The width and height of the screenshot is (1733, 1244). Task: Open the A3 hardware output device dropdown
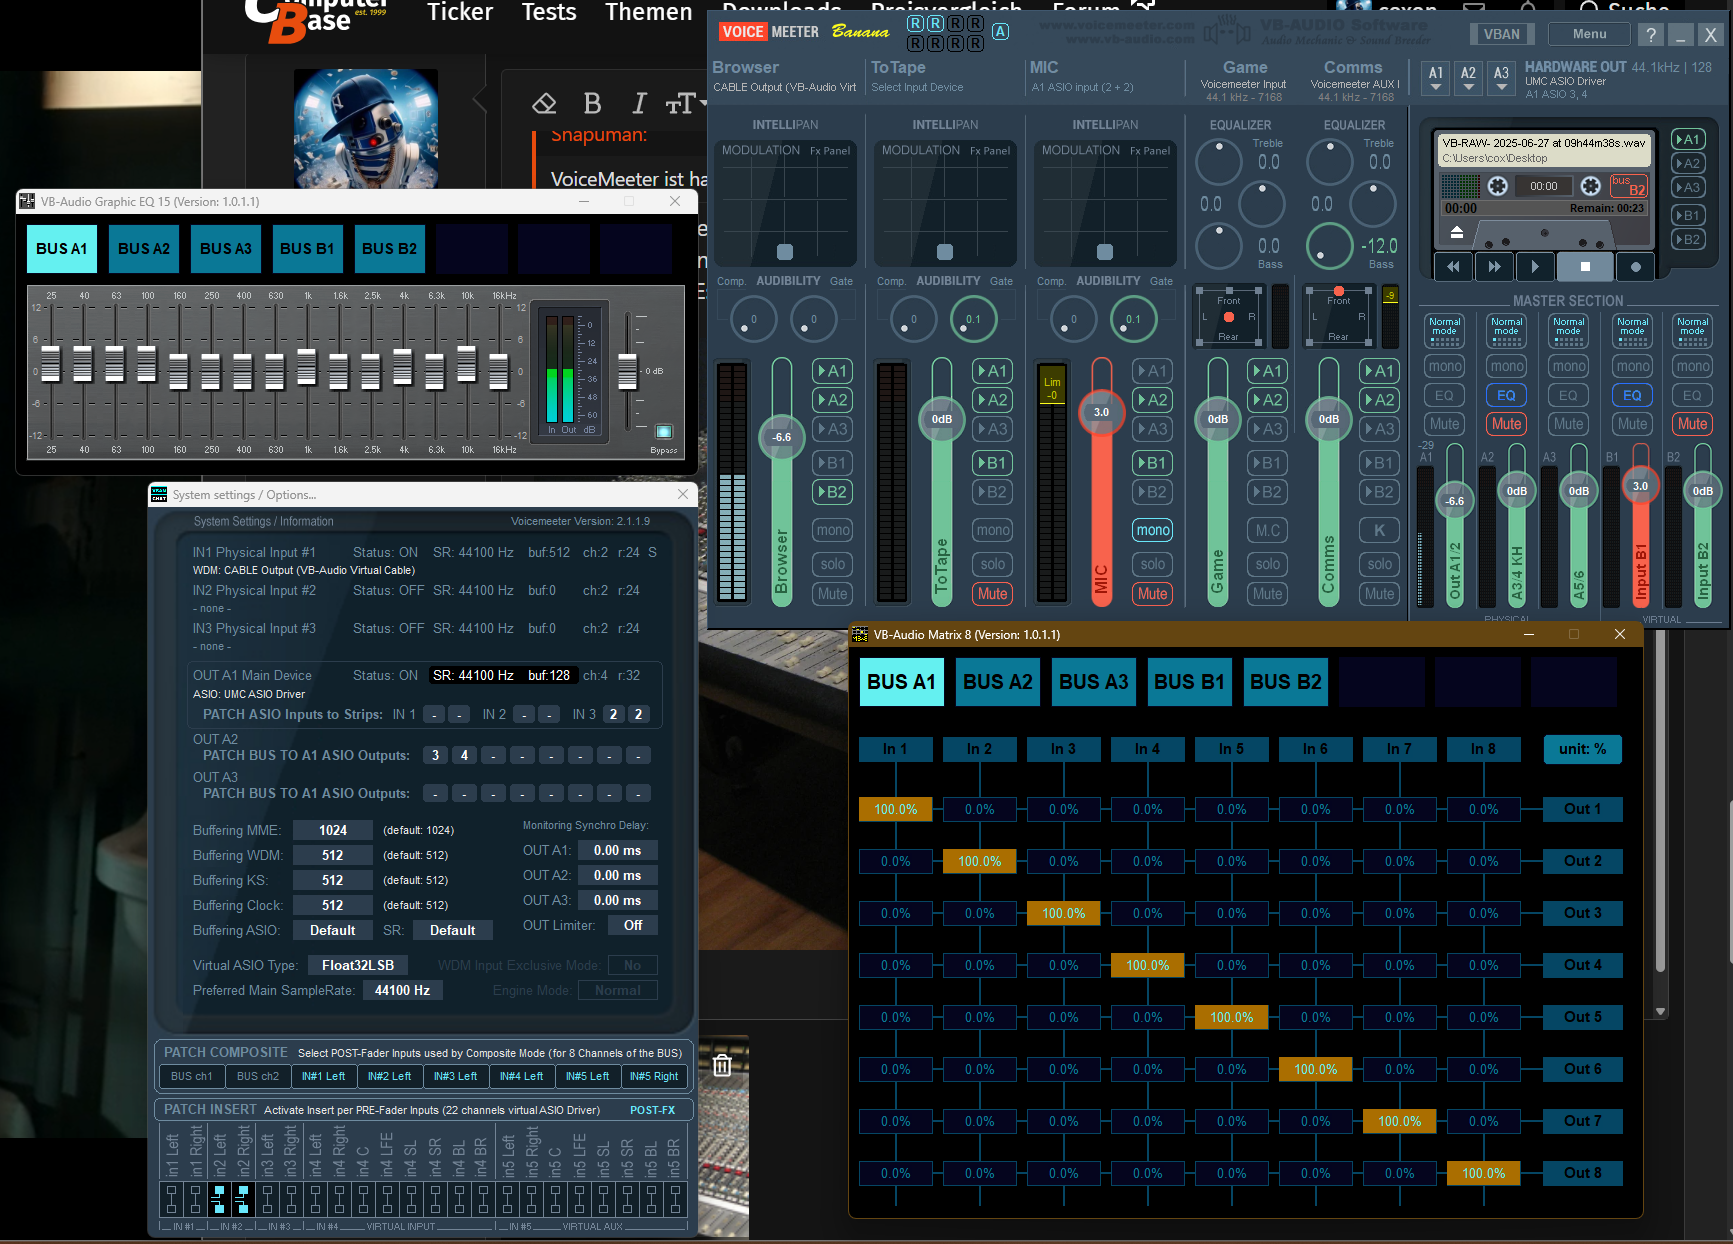pyautogui.click(x=1501, y=79)
